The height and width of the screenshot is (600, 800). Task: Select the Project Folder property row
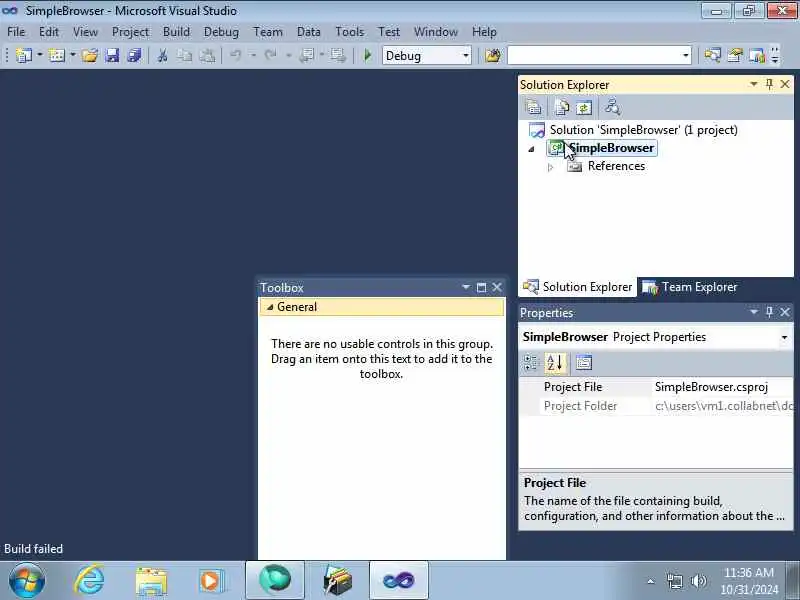(656, 406)
